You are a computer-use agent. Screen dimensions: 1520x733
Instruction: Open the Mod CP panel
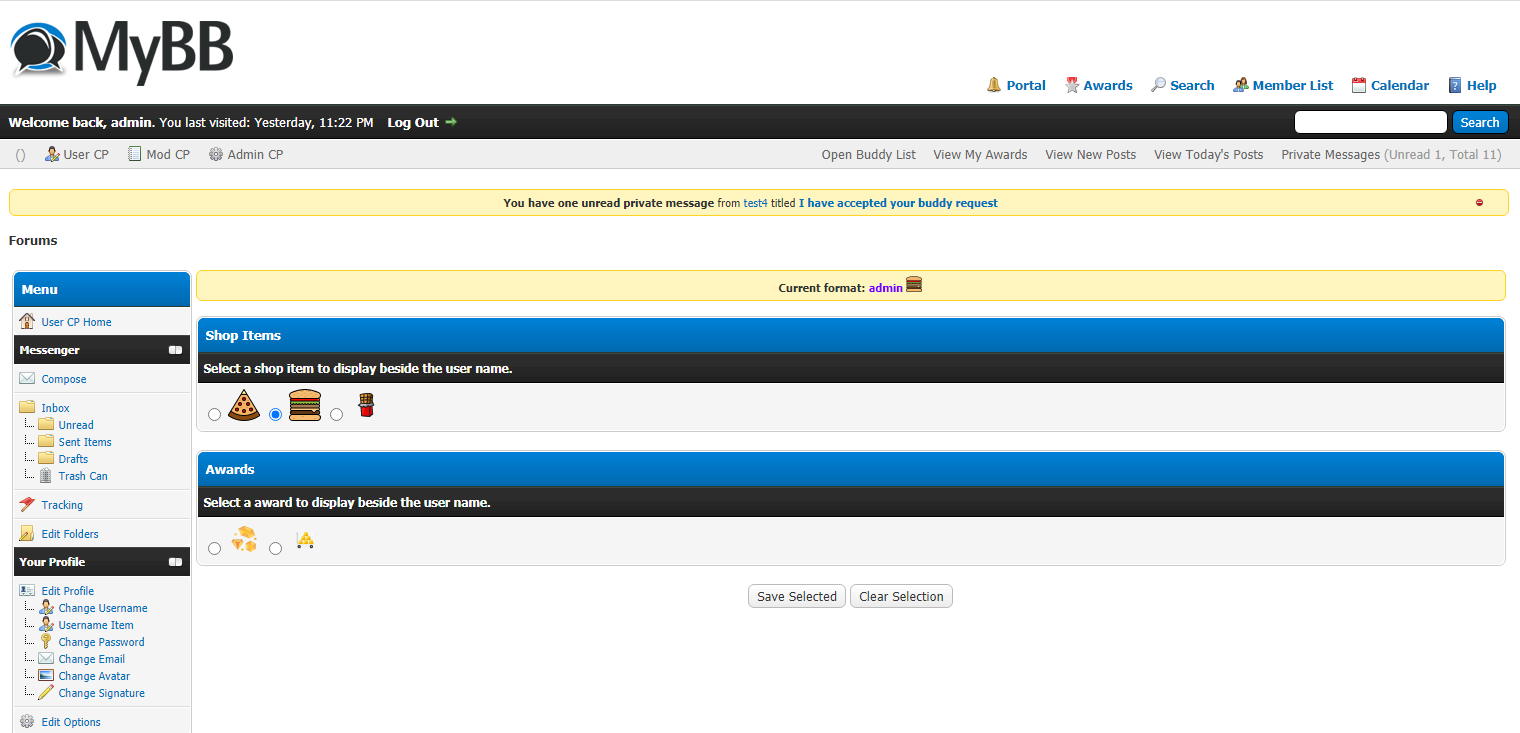(x=159, y=155)
